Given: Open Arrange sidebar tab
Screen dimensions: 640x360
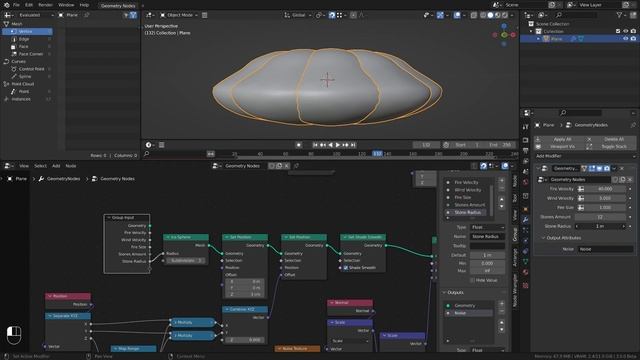Looking at the screenshot, I should click(515, 258).
